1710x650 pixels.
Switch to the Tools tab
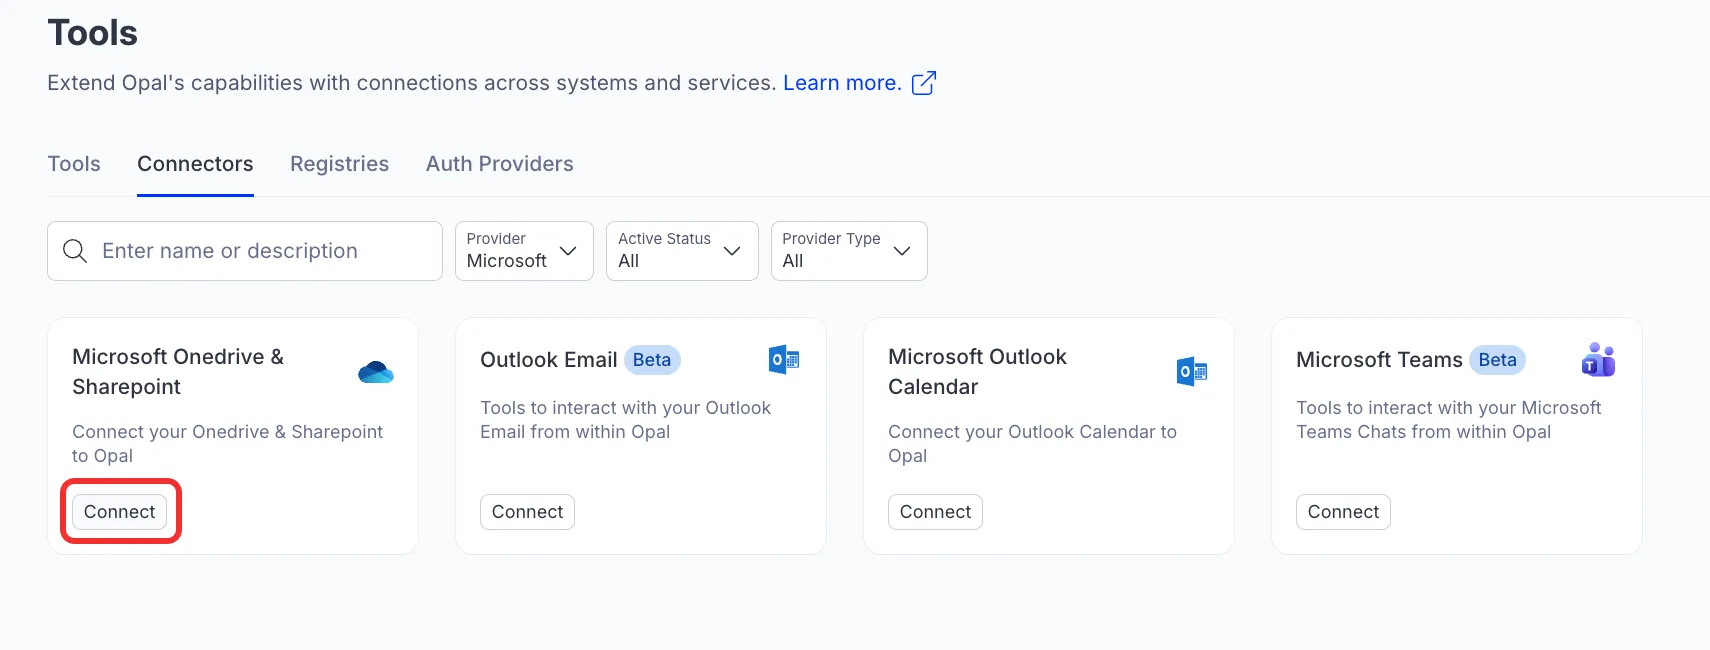(x=74, y=164)
